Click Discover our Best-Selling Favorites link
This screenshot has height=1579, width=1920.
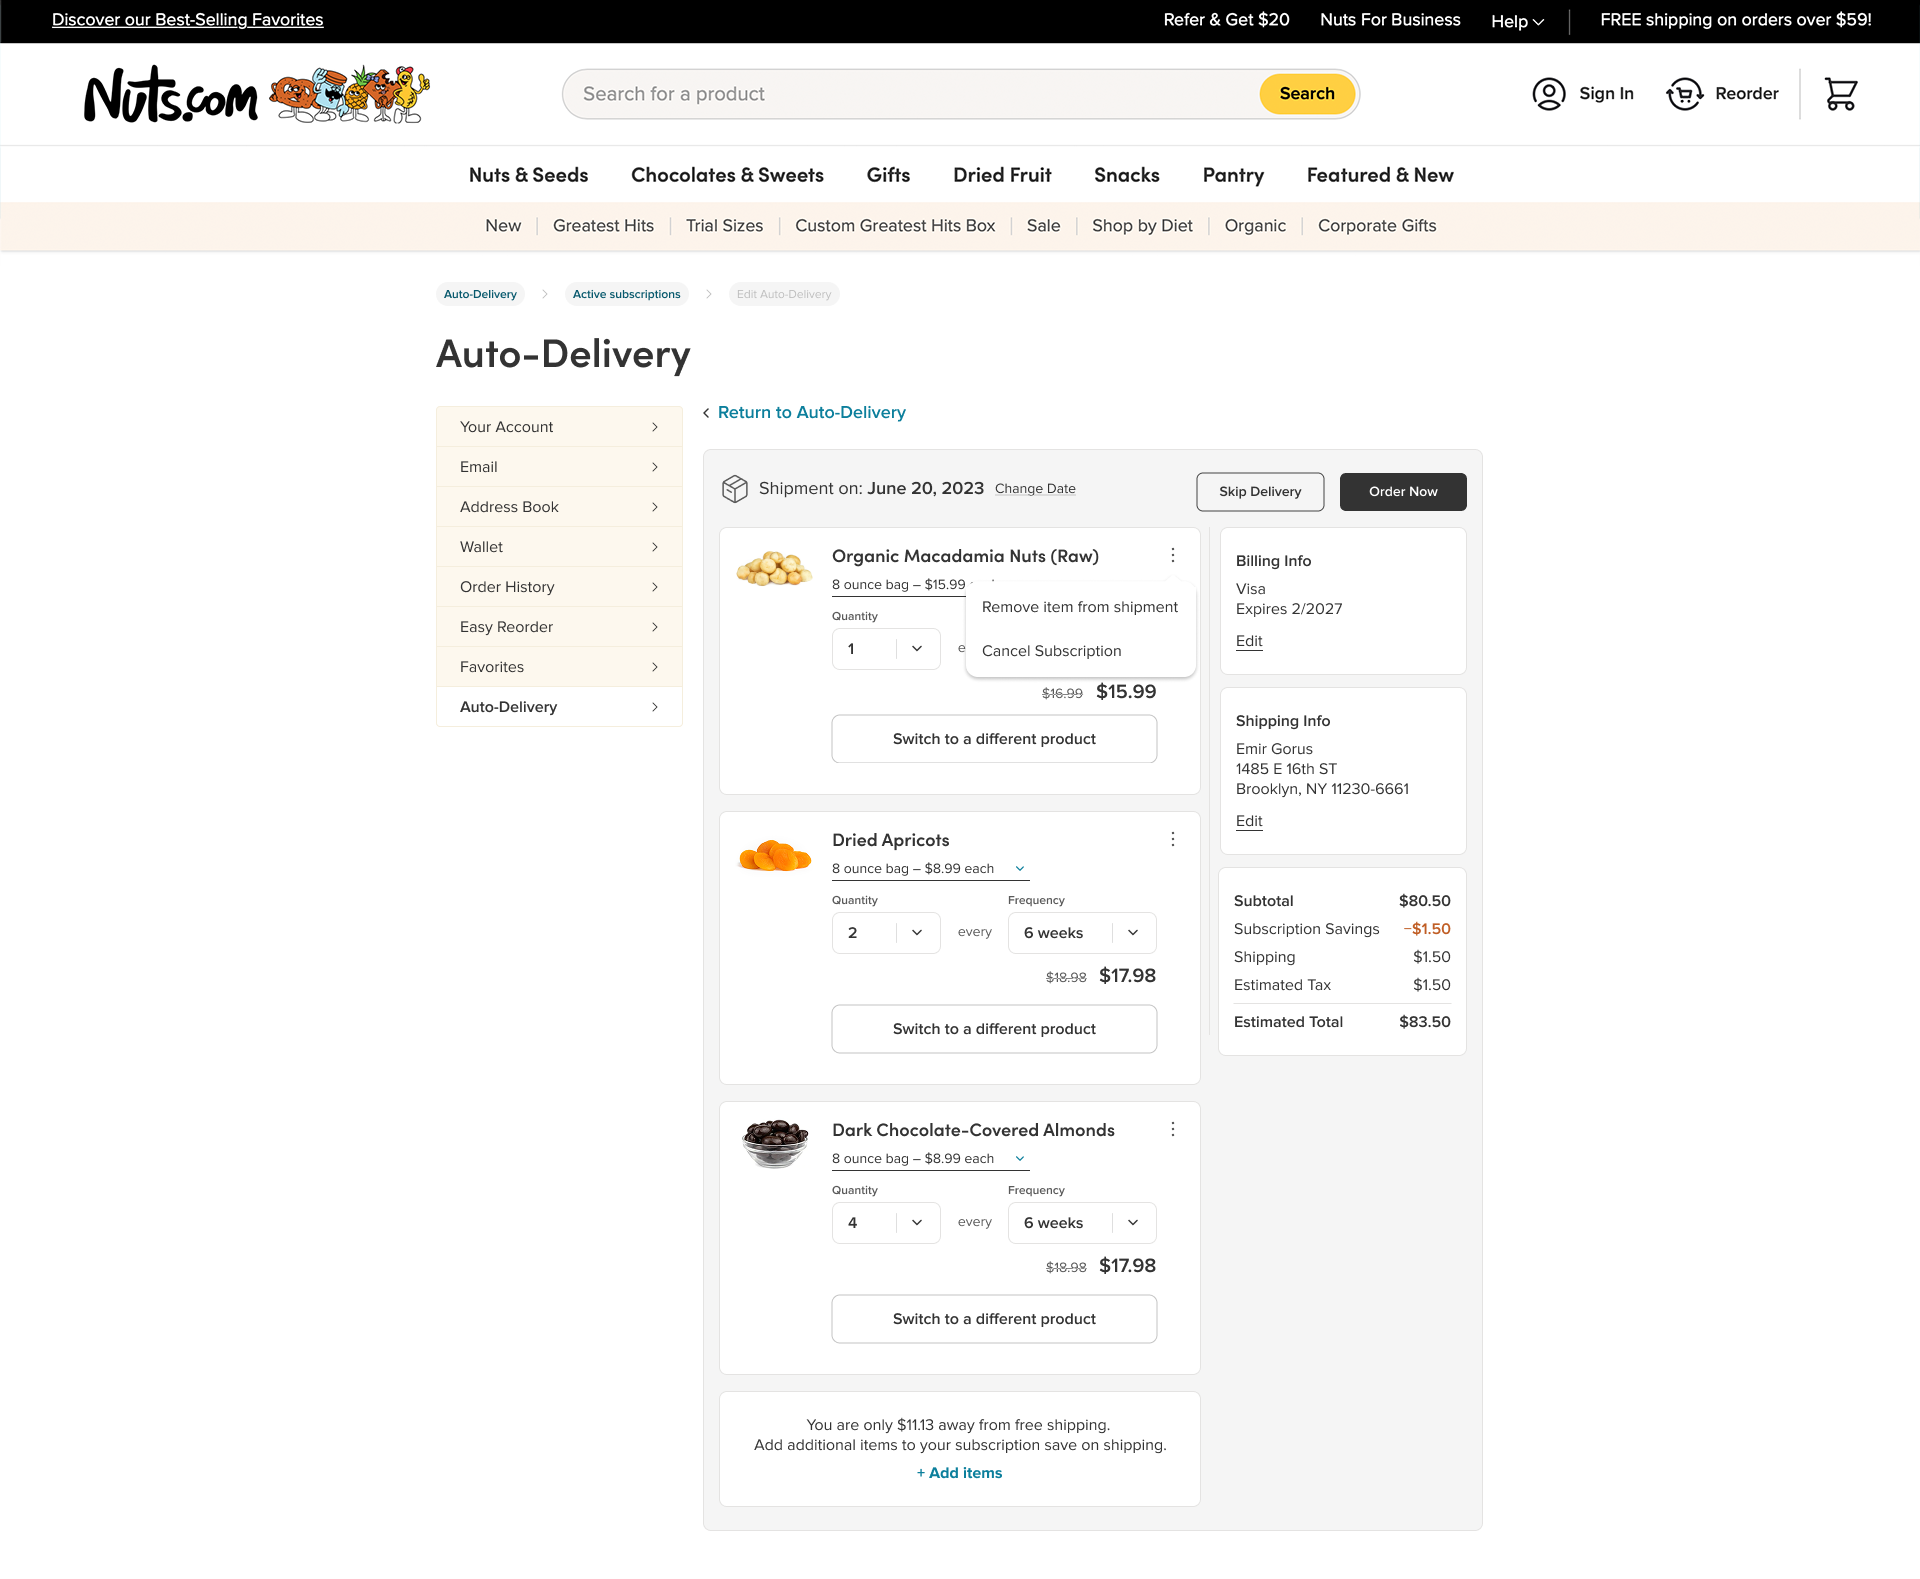tap(188, 20)
